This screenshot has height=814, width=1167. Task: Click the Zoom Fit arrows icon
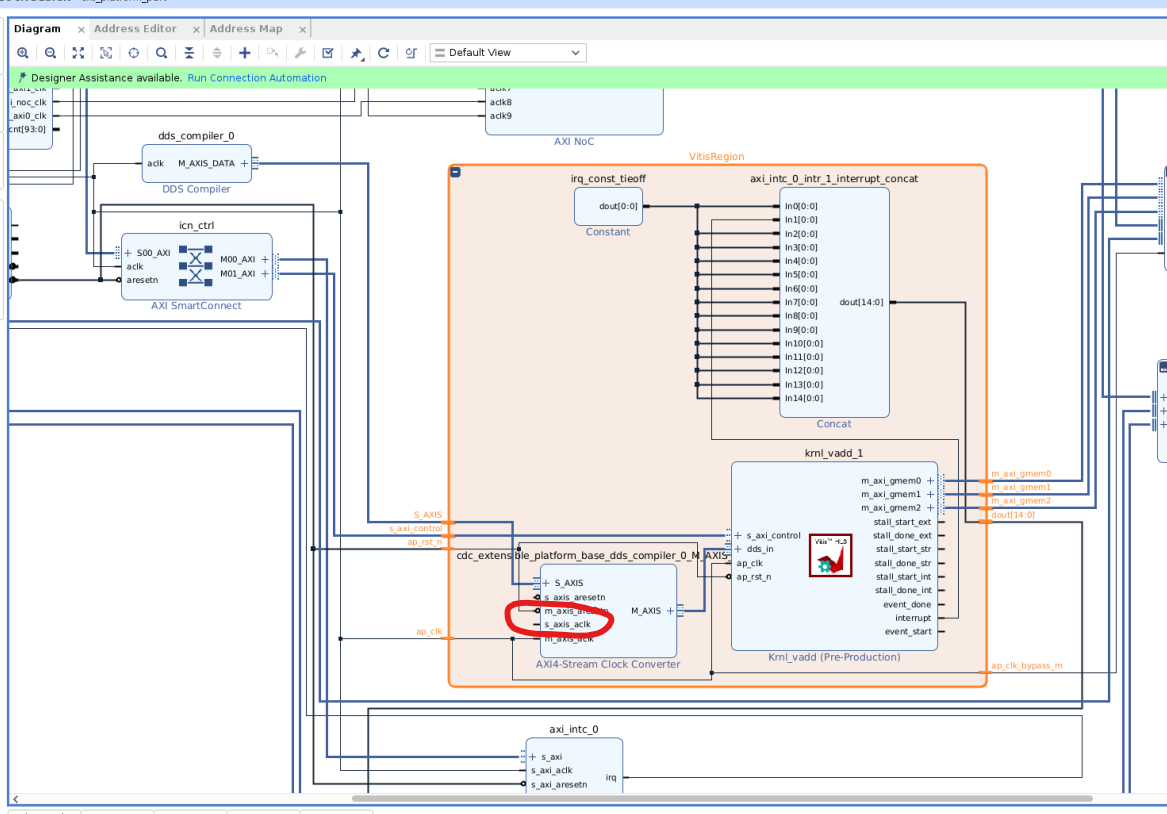(x=78, y=53)
